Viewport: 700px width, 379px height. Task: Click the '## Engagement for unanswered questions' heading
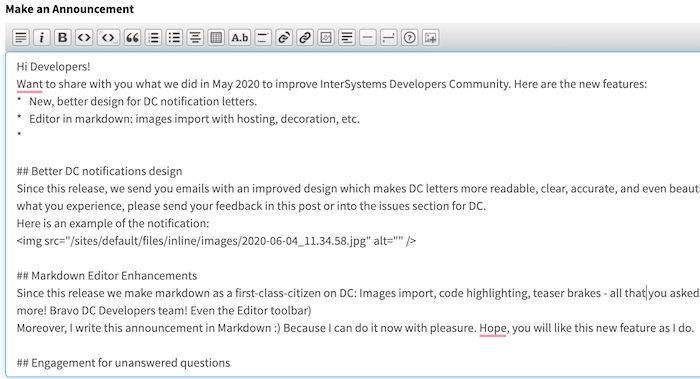point(123,362)
